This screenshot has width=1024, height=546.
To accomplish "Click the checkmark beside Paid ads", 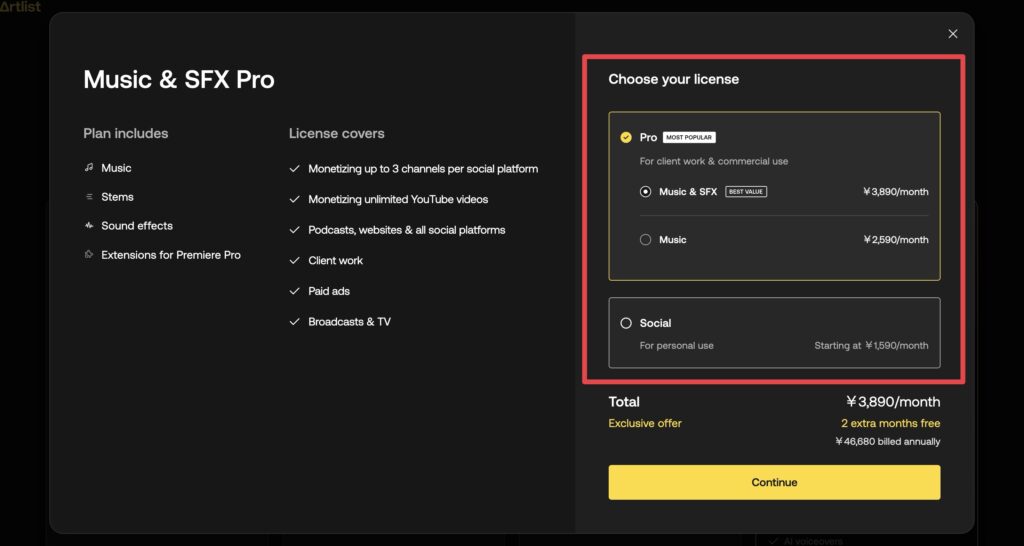I will (x=295, y=291).
